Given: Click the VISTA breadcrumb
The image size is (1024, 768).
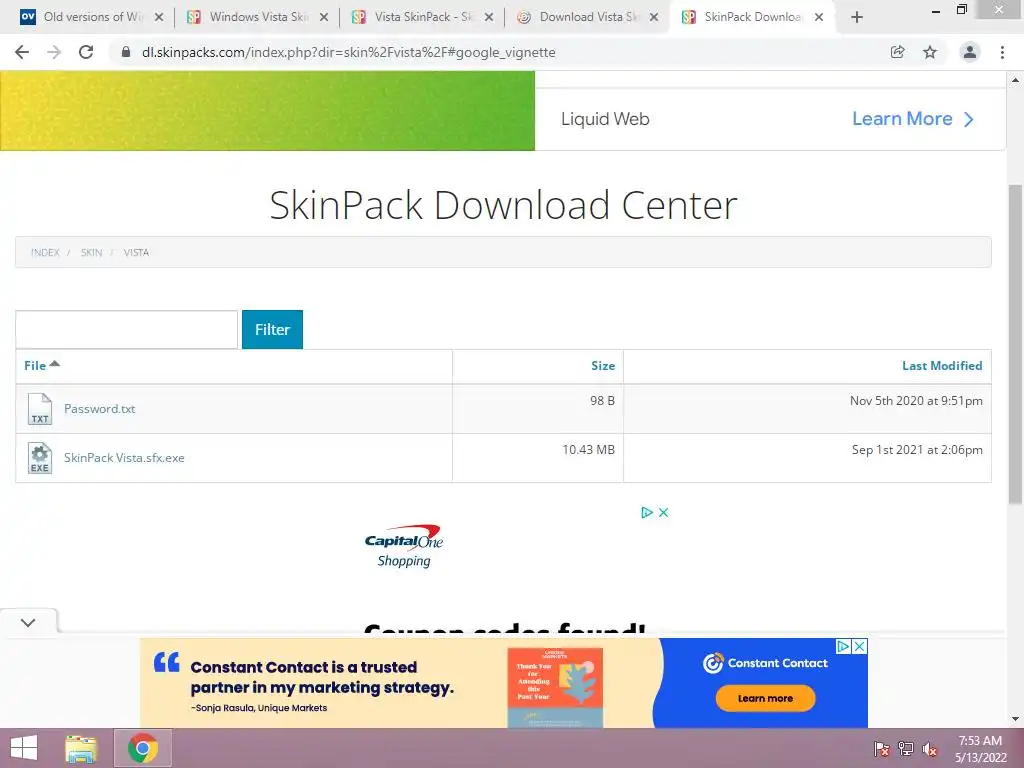Looking at the screenshot, I should pos(136,253).
